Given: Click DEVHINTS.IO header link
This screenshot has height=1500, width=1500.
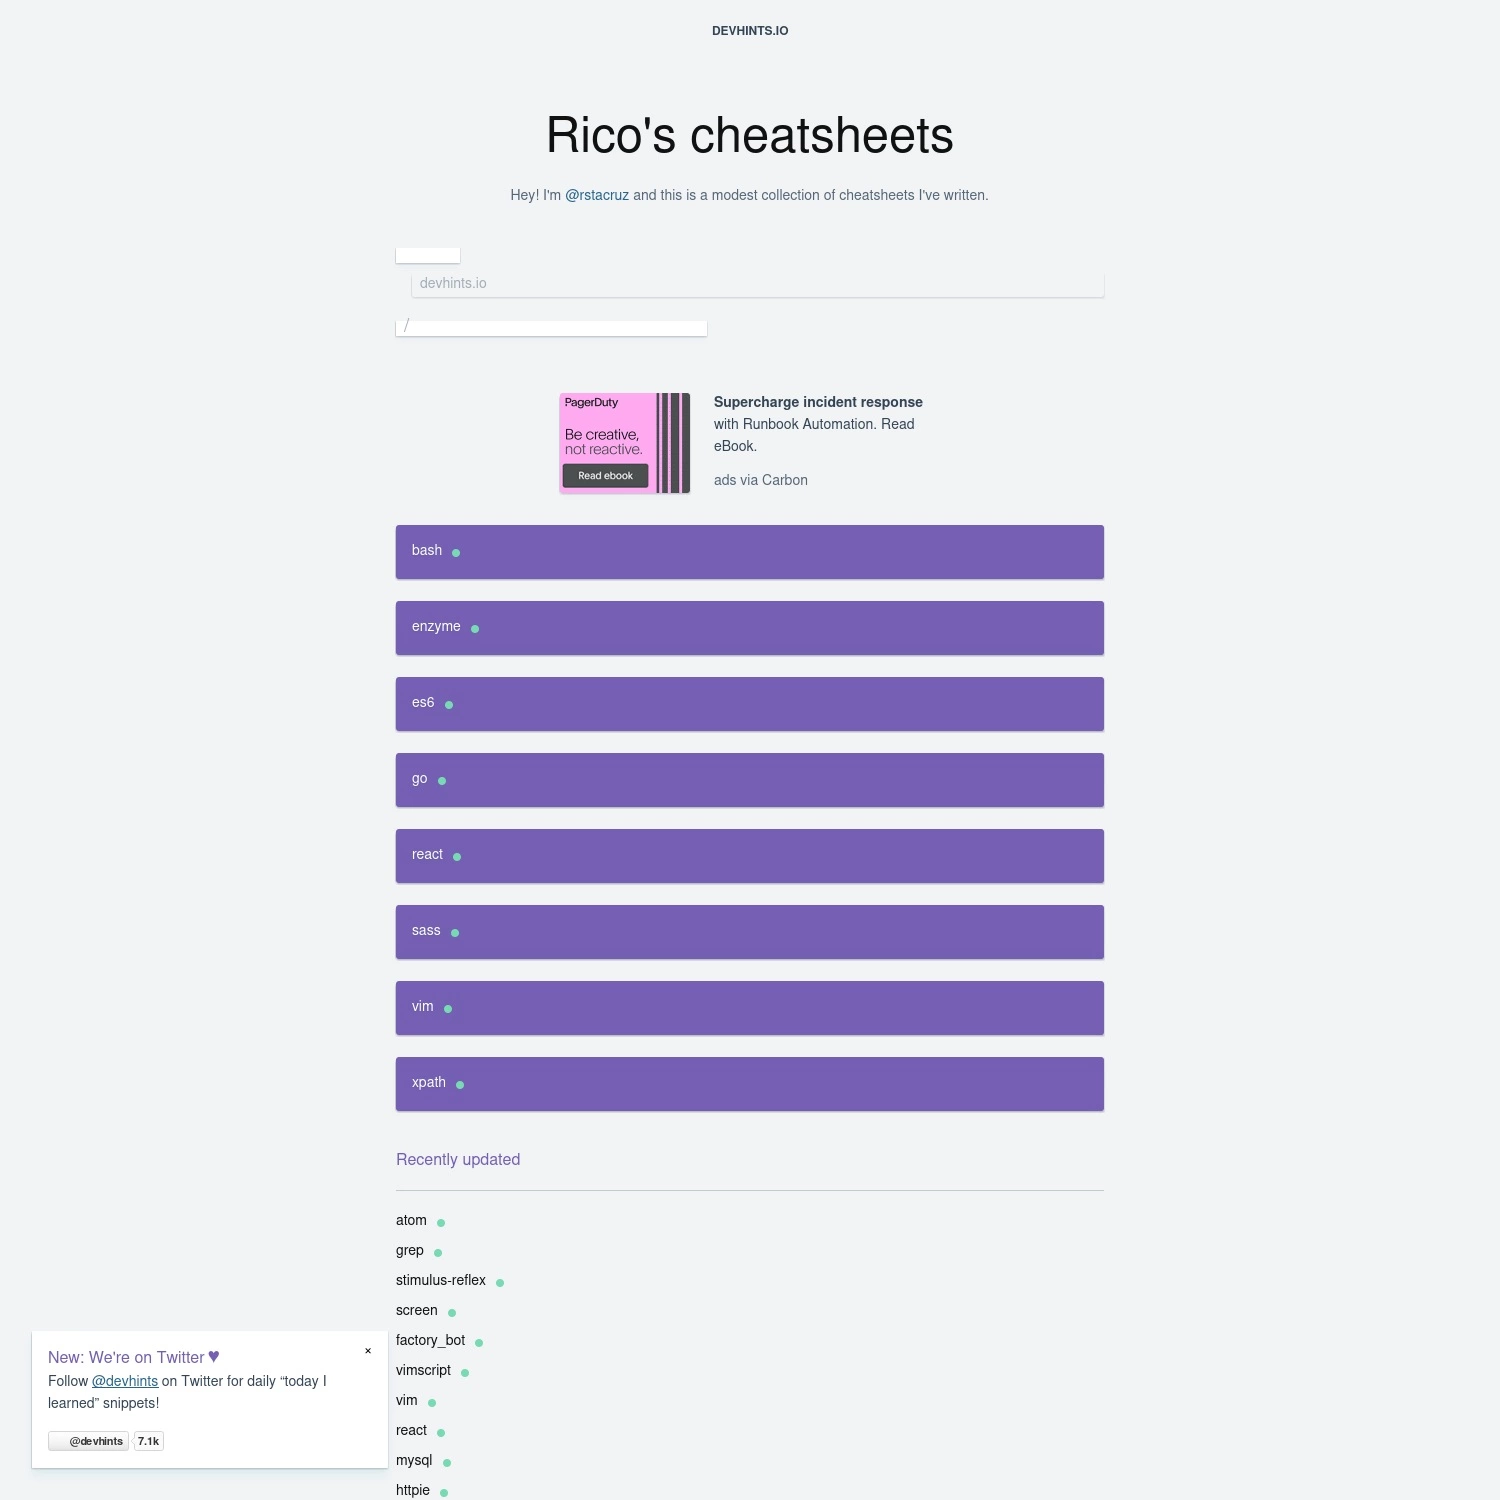Looking at the screenshot, I should coord(750,31).
